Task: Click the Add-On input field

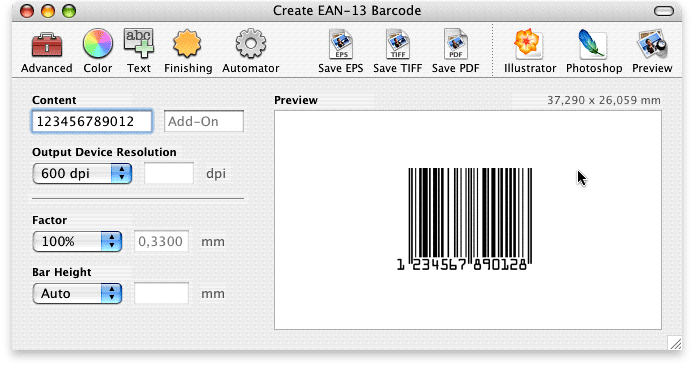Action: pyautogui.click(x=204, y=121)
